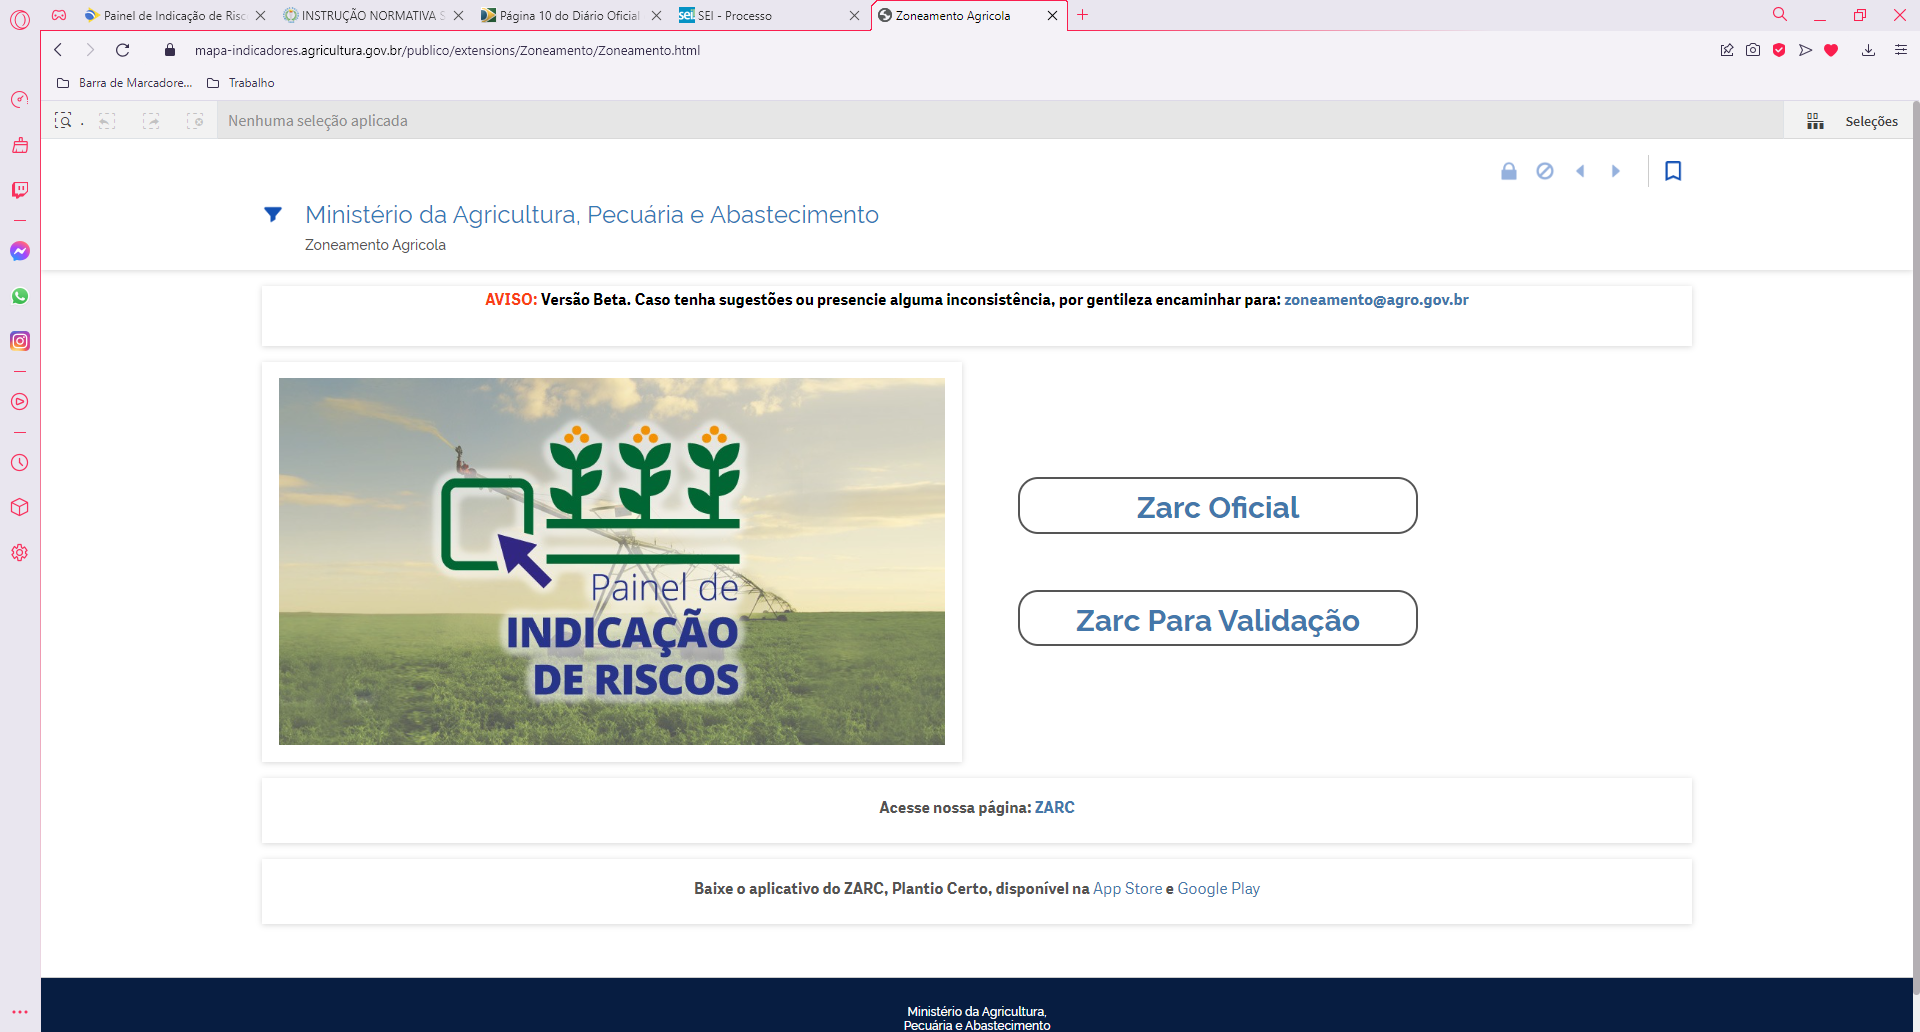This screenshot has height=1032, width=1920.
Task: Step forward in selection history
Action: [x=151, y=120]
